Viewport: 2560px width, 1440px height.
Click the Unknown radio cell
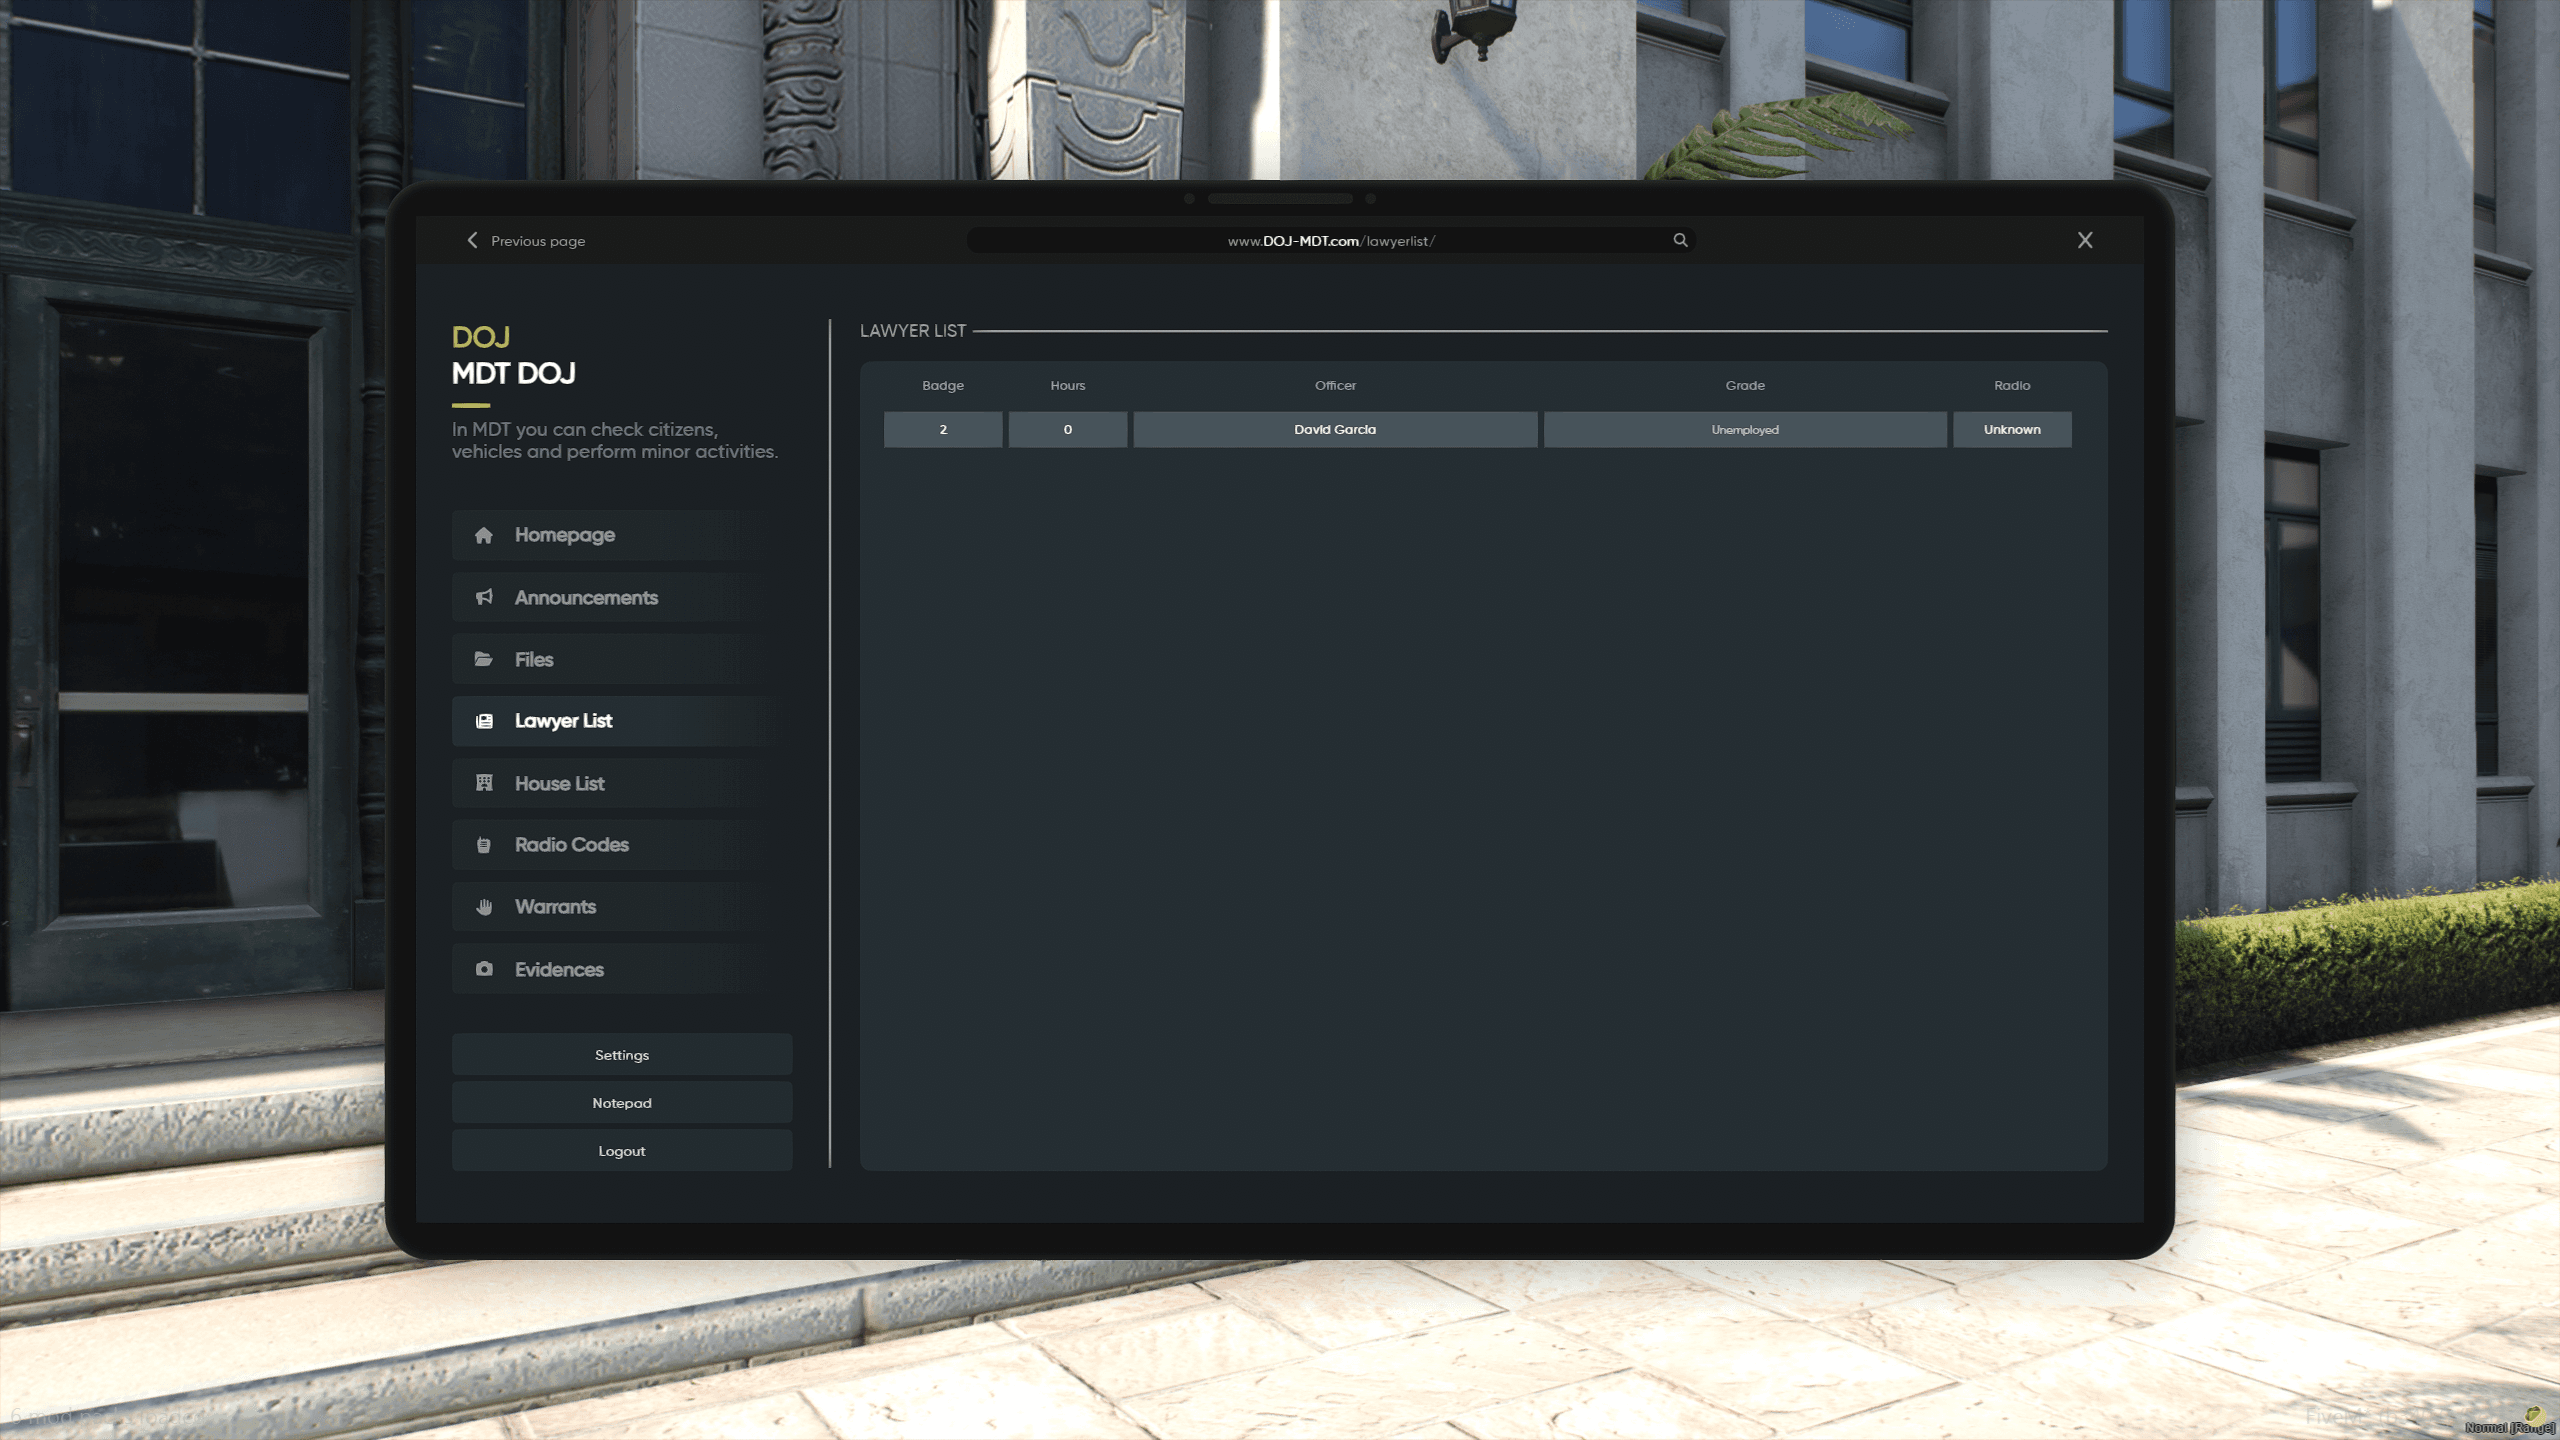coord(2012,429)
